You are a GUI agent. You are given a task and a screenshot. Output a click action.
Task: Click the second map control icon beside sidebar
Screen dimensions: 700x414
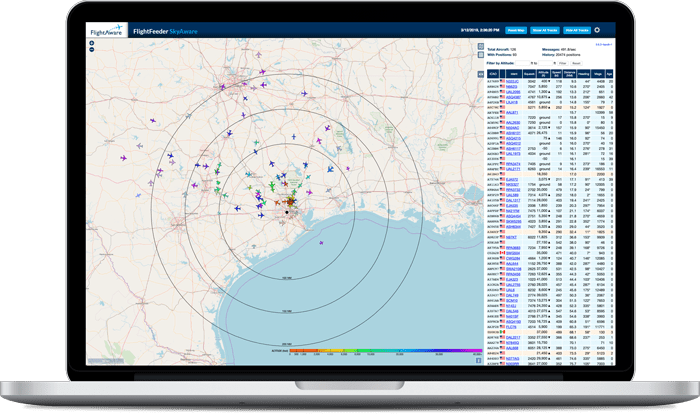tap(479, 54)
